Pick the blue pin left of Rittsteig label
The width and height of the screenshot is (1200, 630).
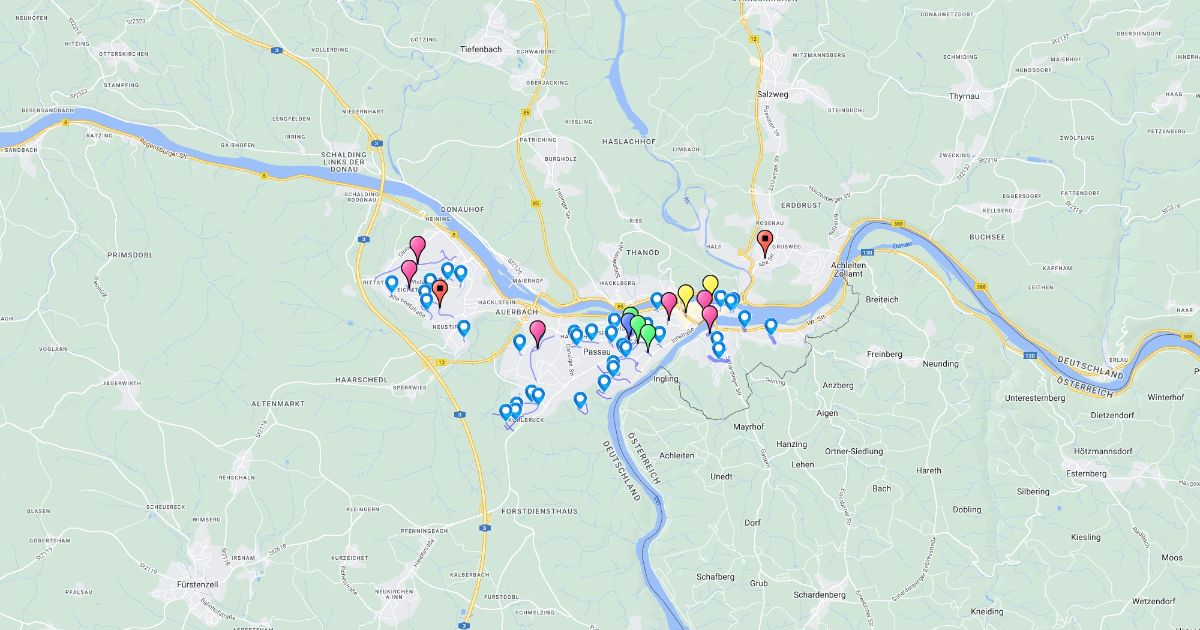[391, 285]
